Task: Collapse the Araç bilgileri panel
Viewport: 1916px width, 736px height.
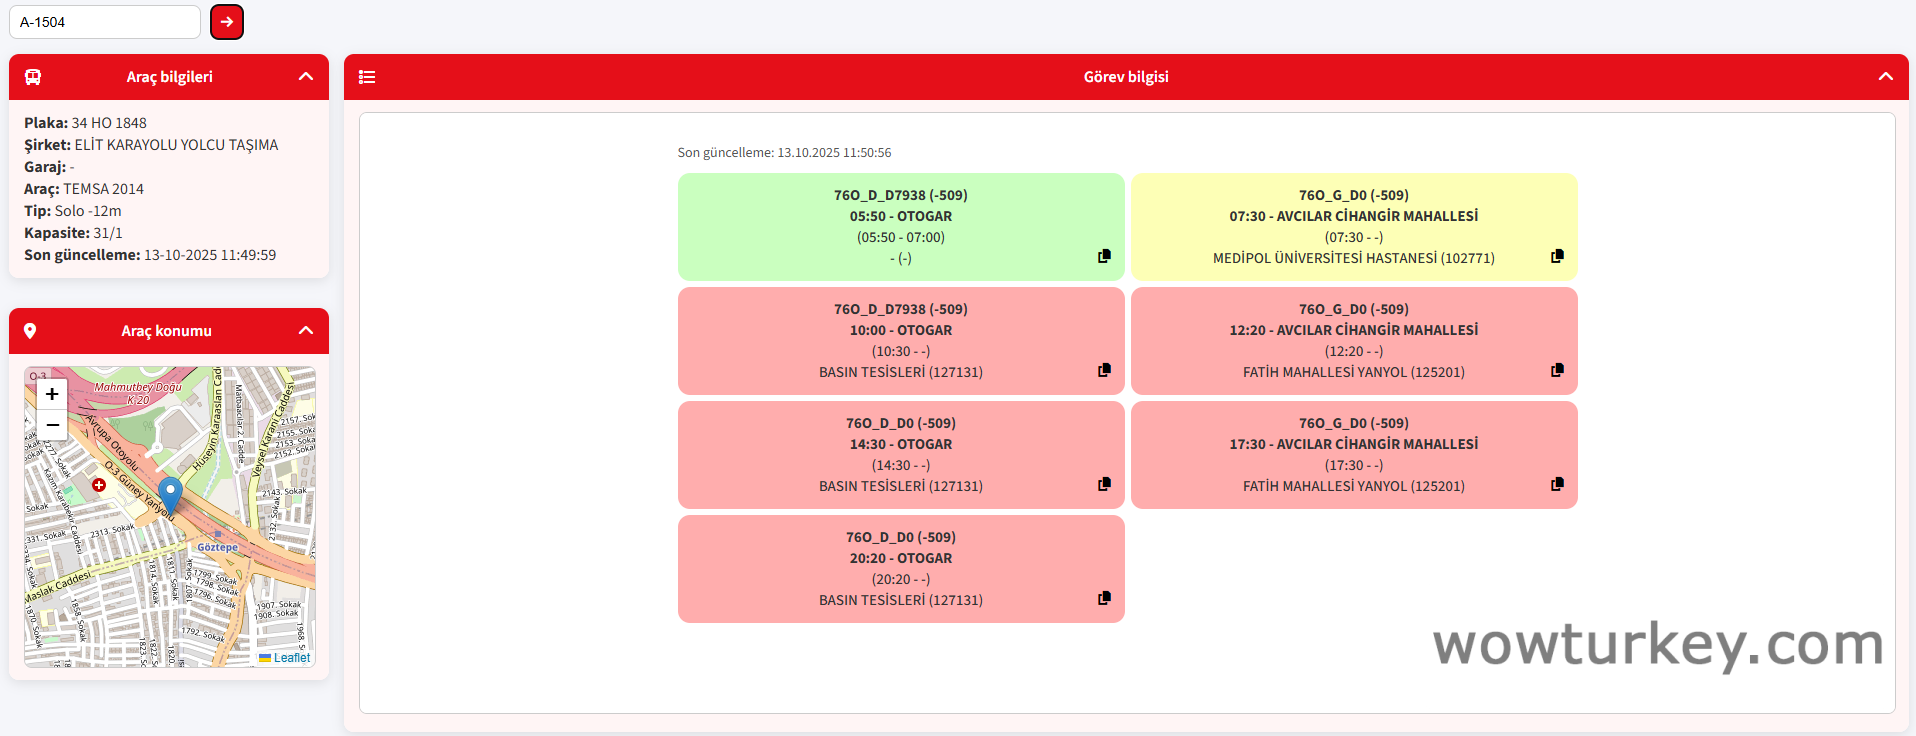Action: [x=306, y=77]
